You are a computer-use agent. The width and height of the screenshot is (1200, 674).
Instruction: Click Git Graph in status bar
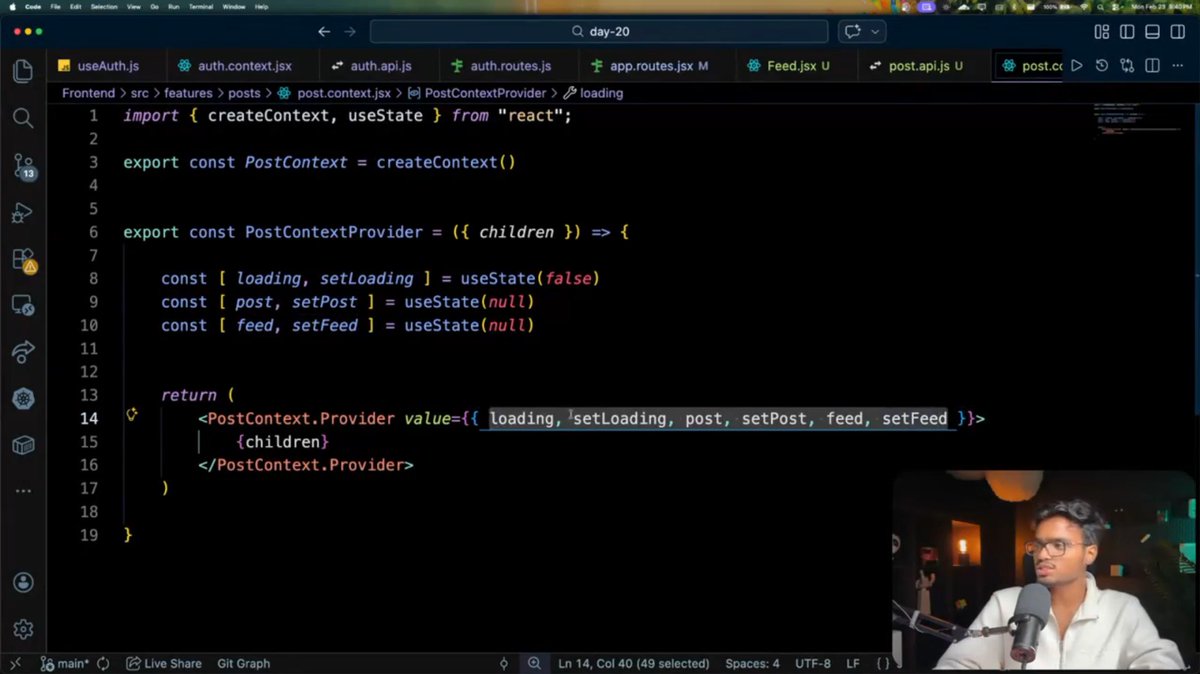(x=244, y=663)
